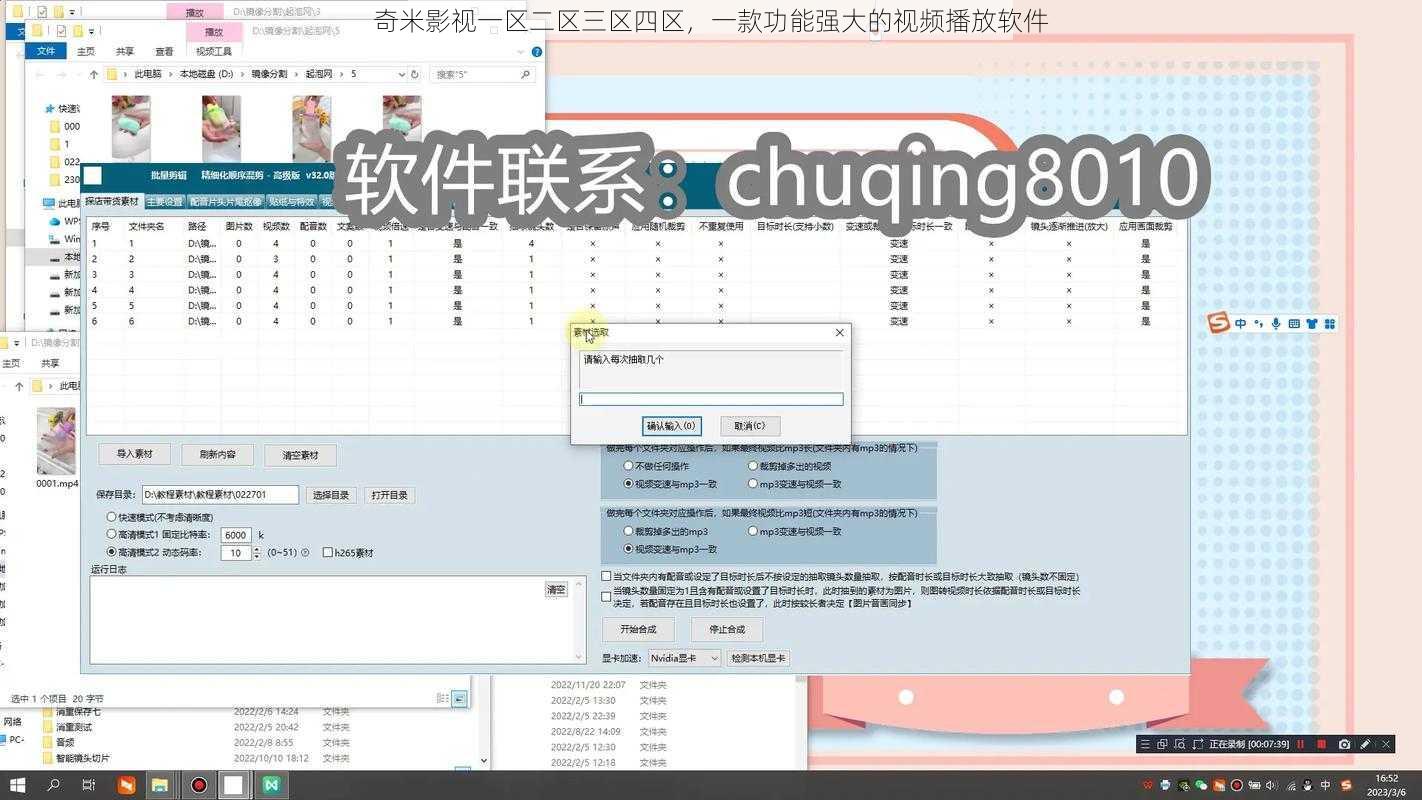1422x800 pixels.
Task: Click the WeChat tray icon
Action: tap(1202, 785)
